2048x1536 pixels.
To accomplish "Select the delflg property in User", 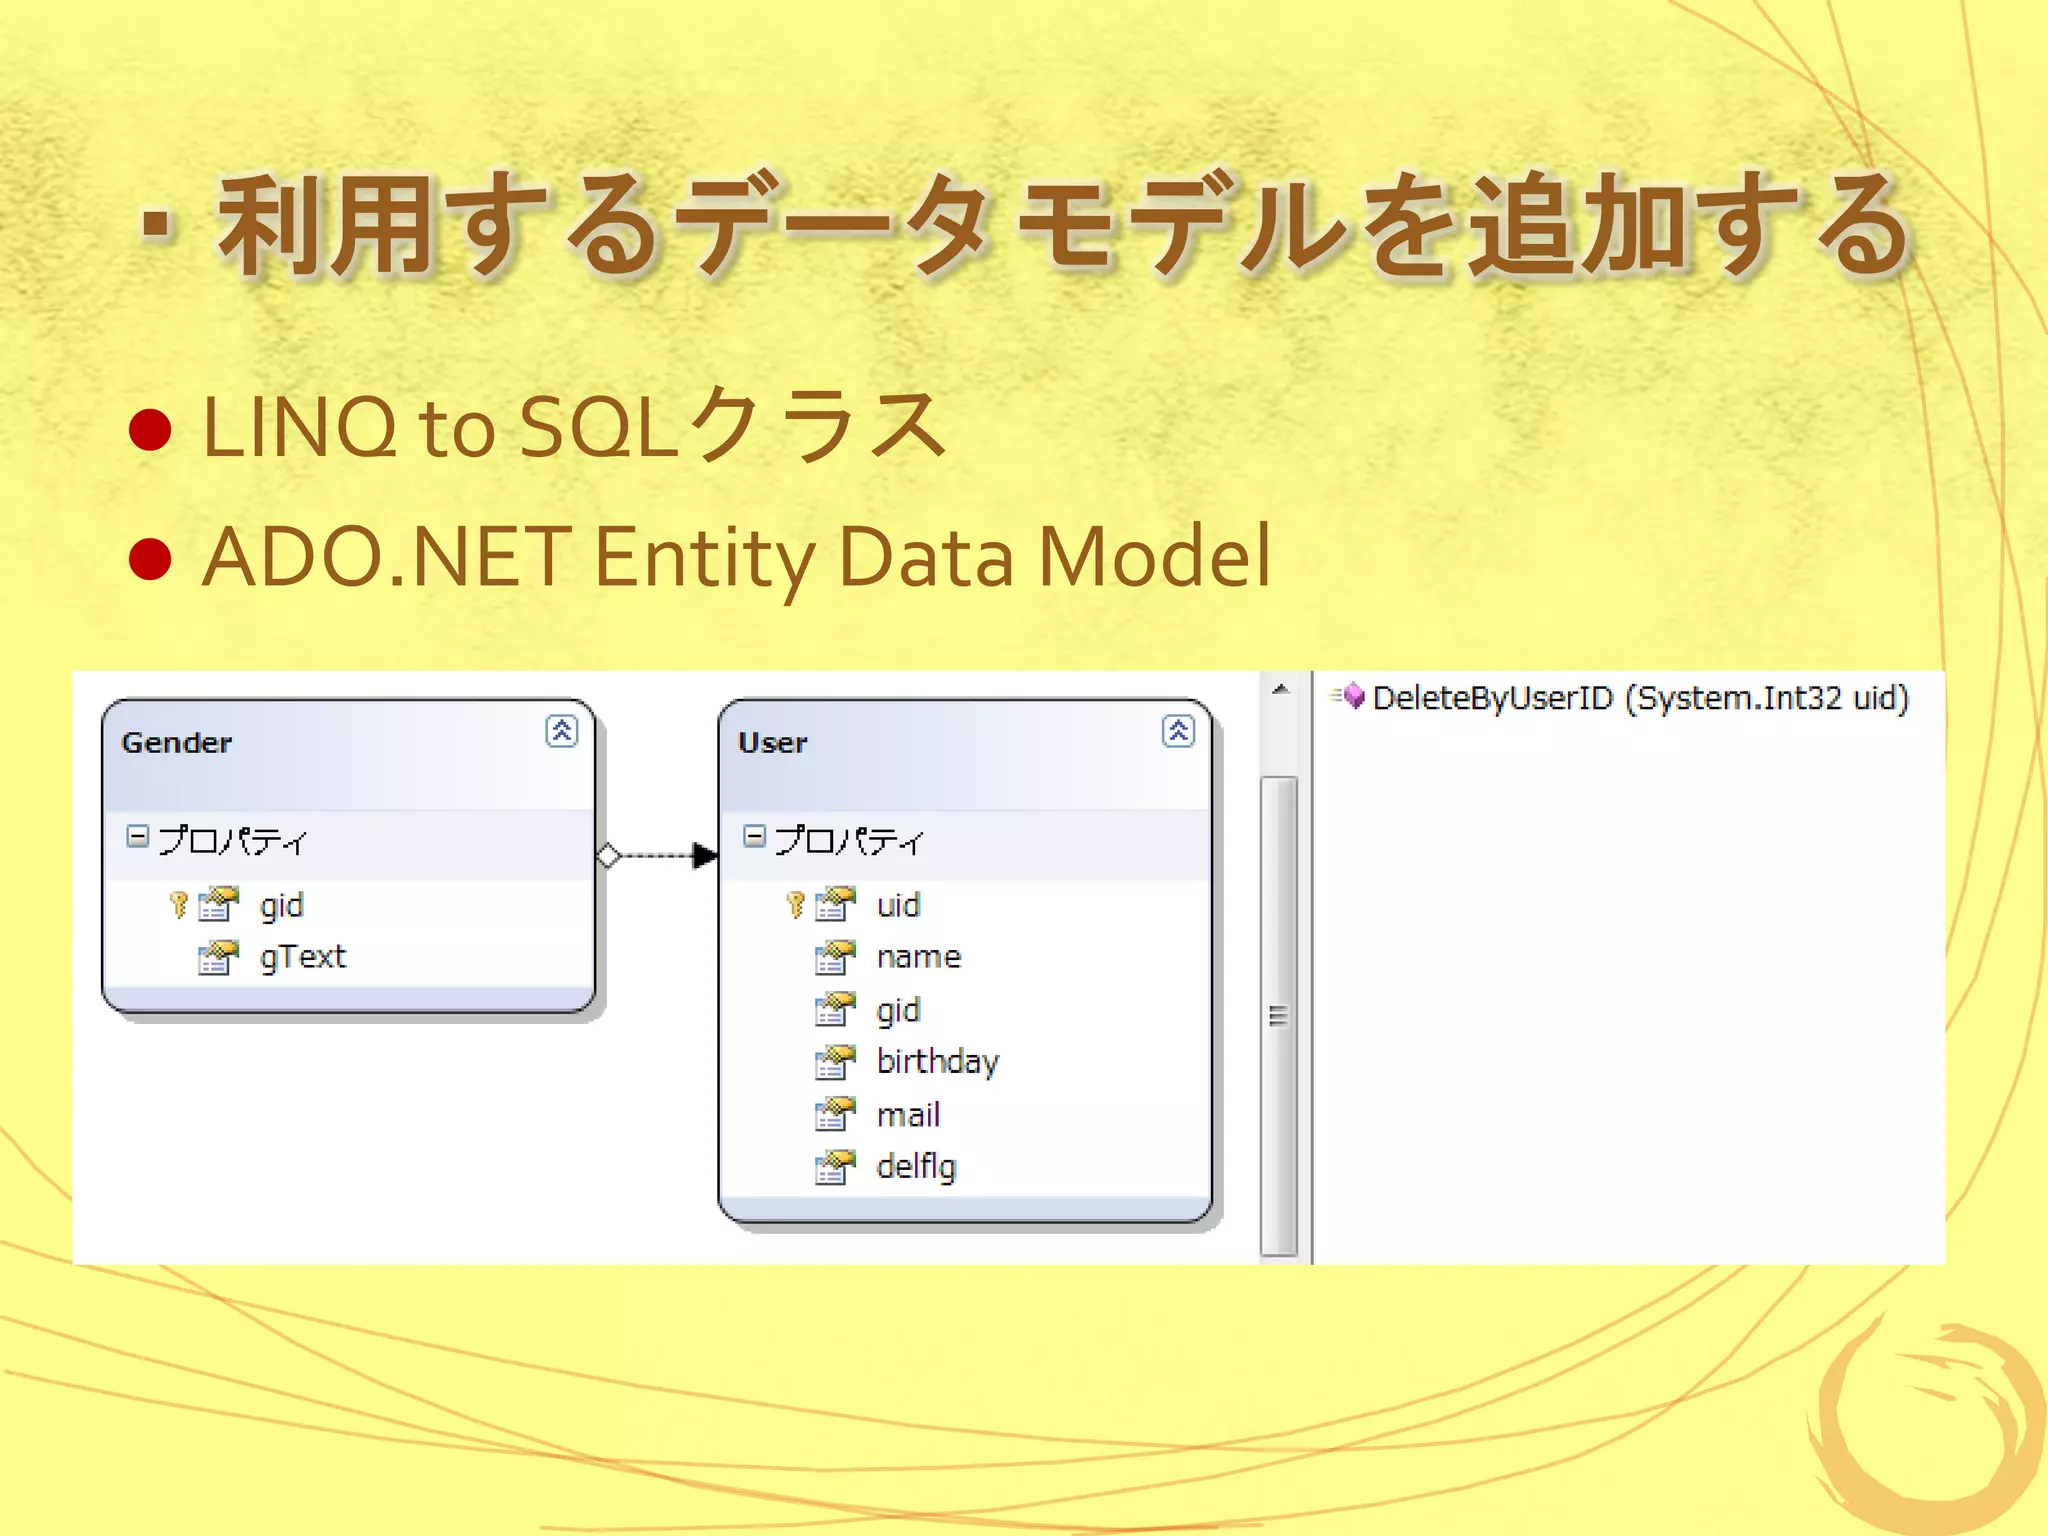I will point(916,1167).
